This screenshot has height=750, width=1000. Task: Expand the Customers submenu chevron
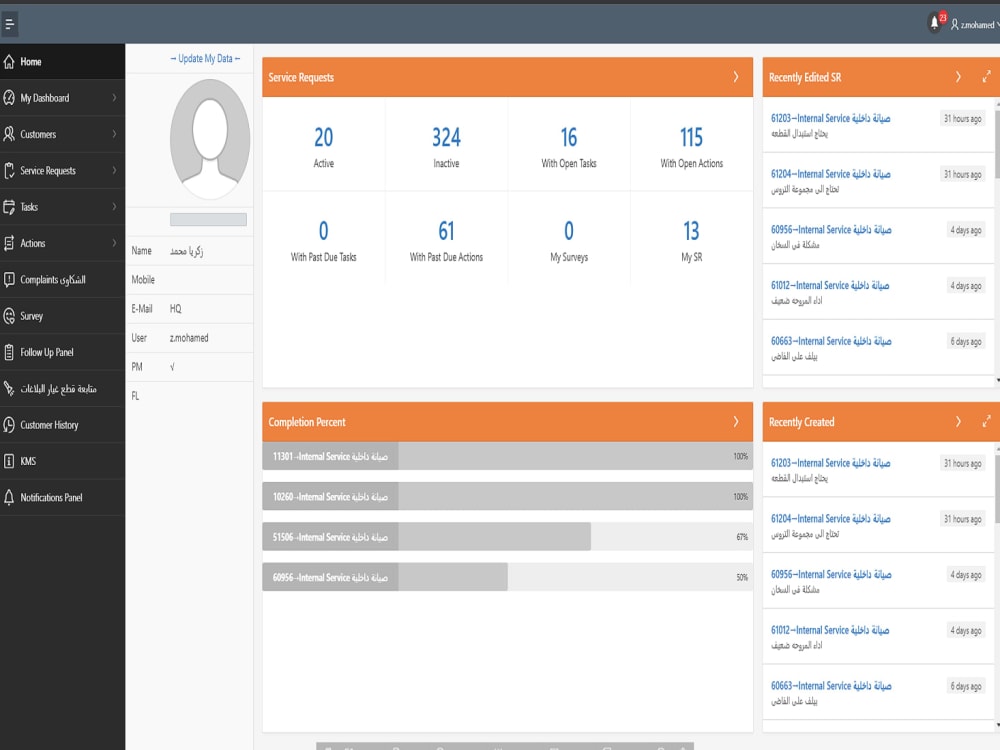click(x=114, y=134)
